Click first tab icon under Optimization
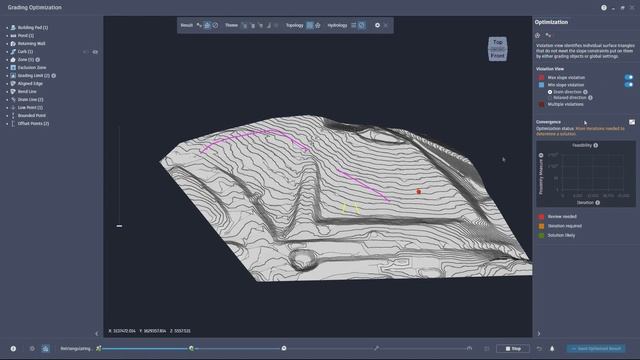This screenshot has width=640, height=360. 538,36
